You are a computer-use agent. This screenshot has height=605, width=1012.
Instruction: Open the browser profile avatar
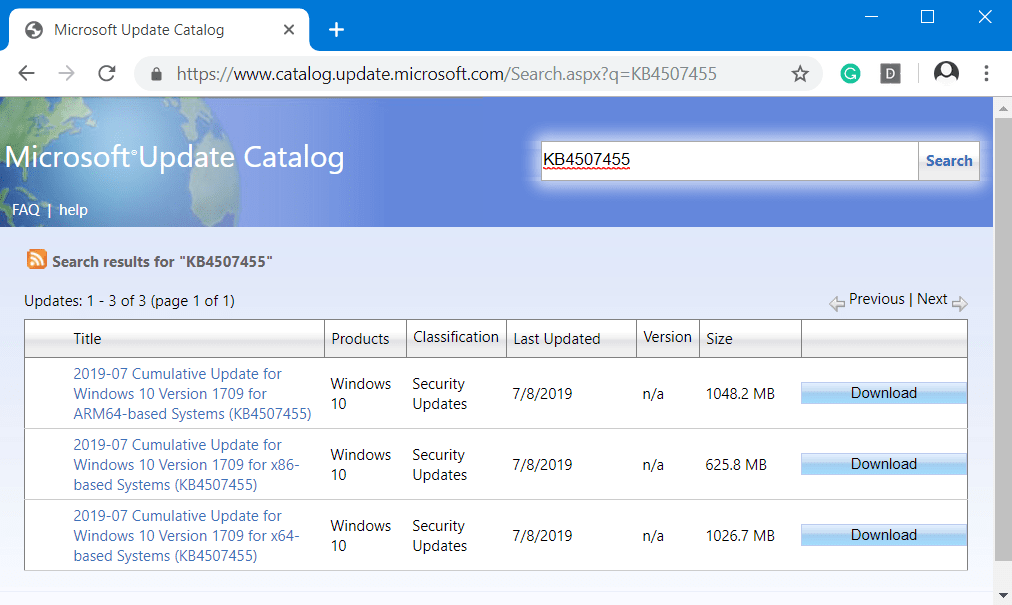click(946, 73)
